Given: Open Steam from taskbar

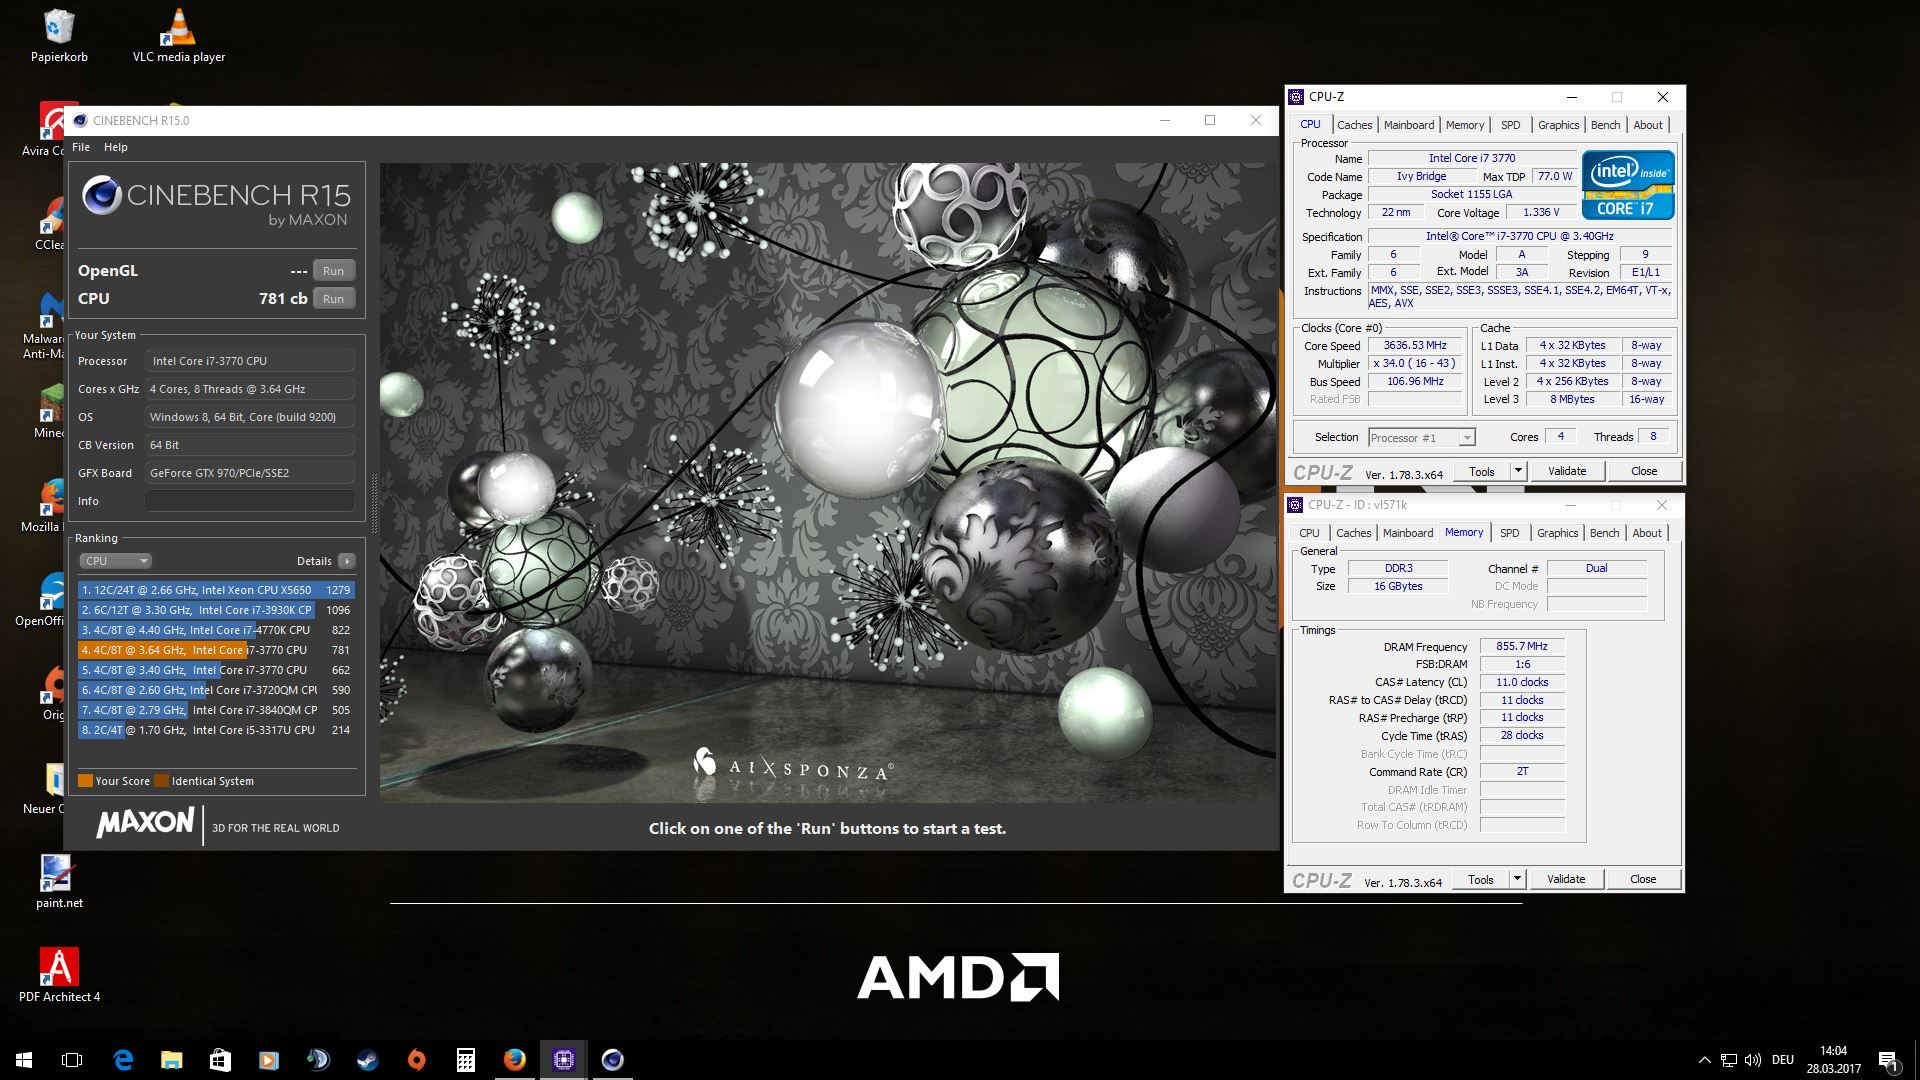Looking at the screenshot, I should pos(367,1060).
